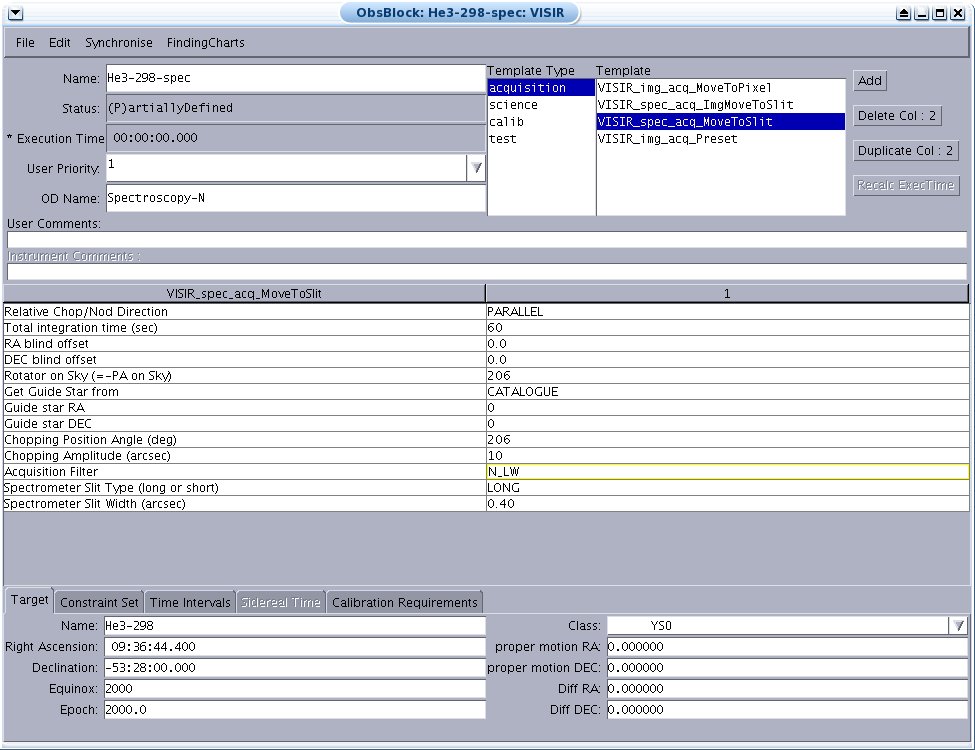Select the science template type
Image resolution: width=975 pixels, height=750 pixels.
[x=540, y=104]
